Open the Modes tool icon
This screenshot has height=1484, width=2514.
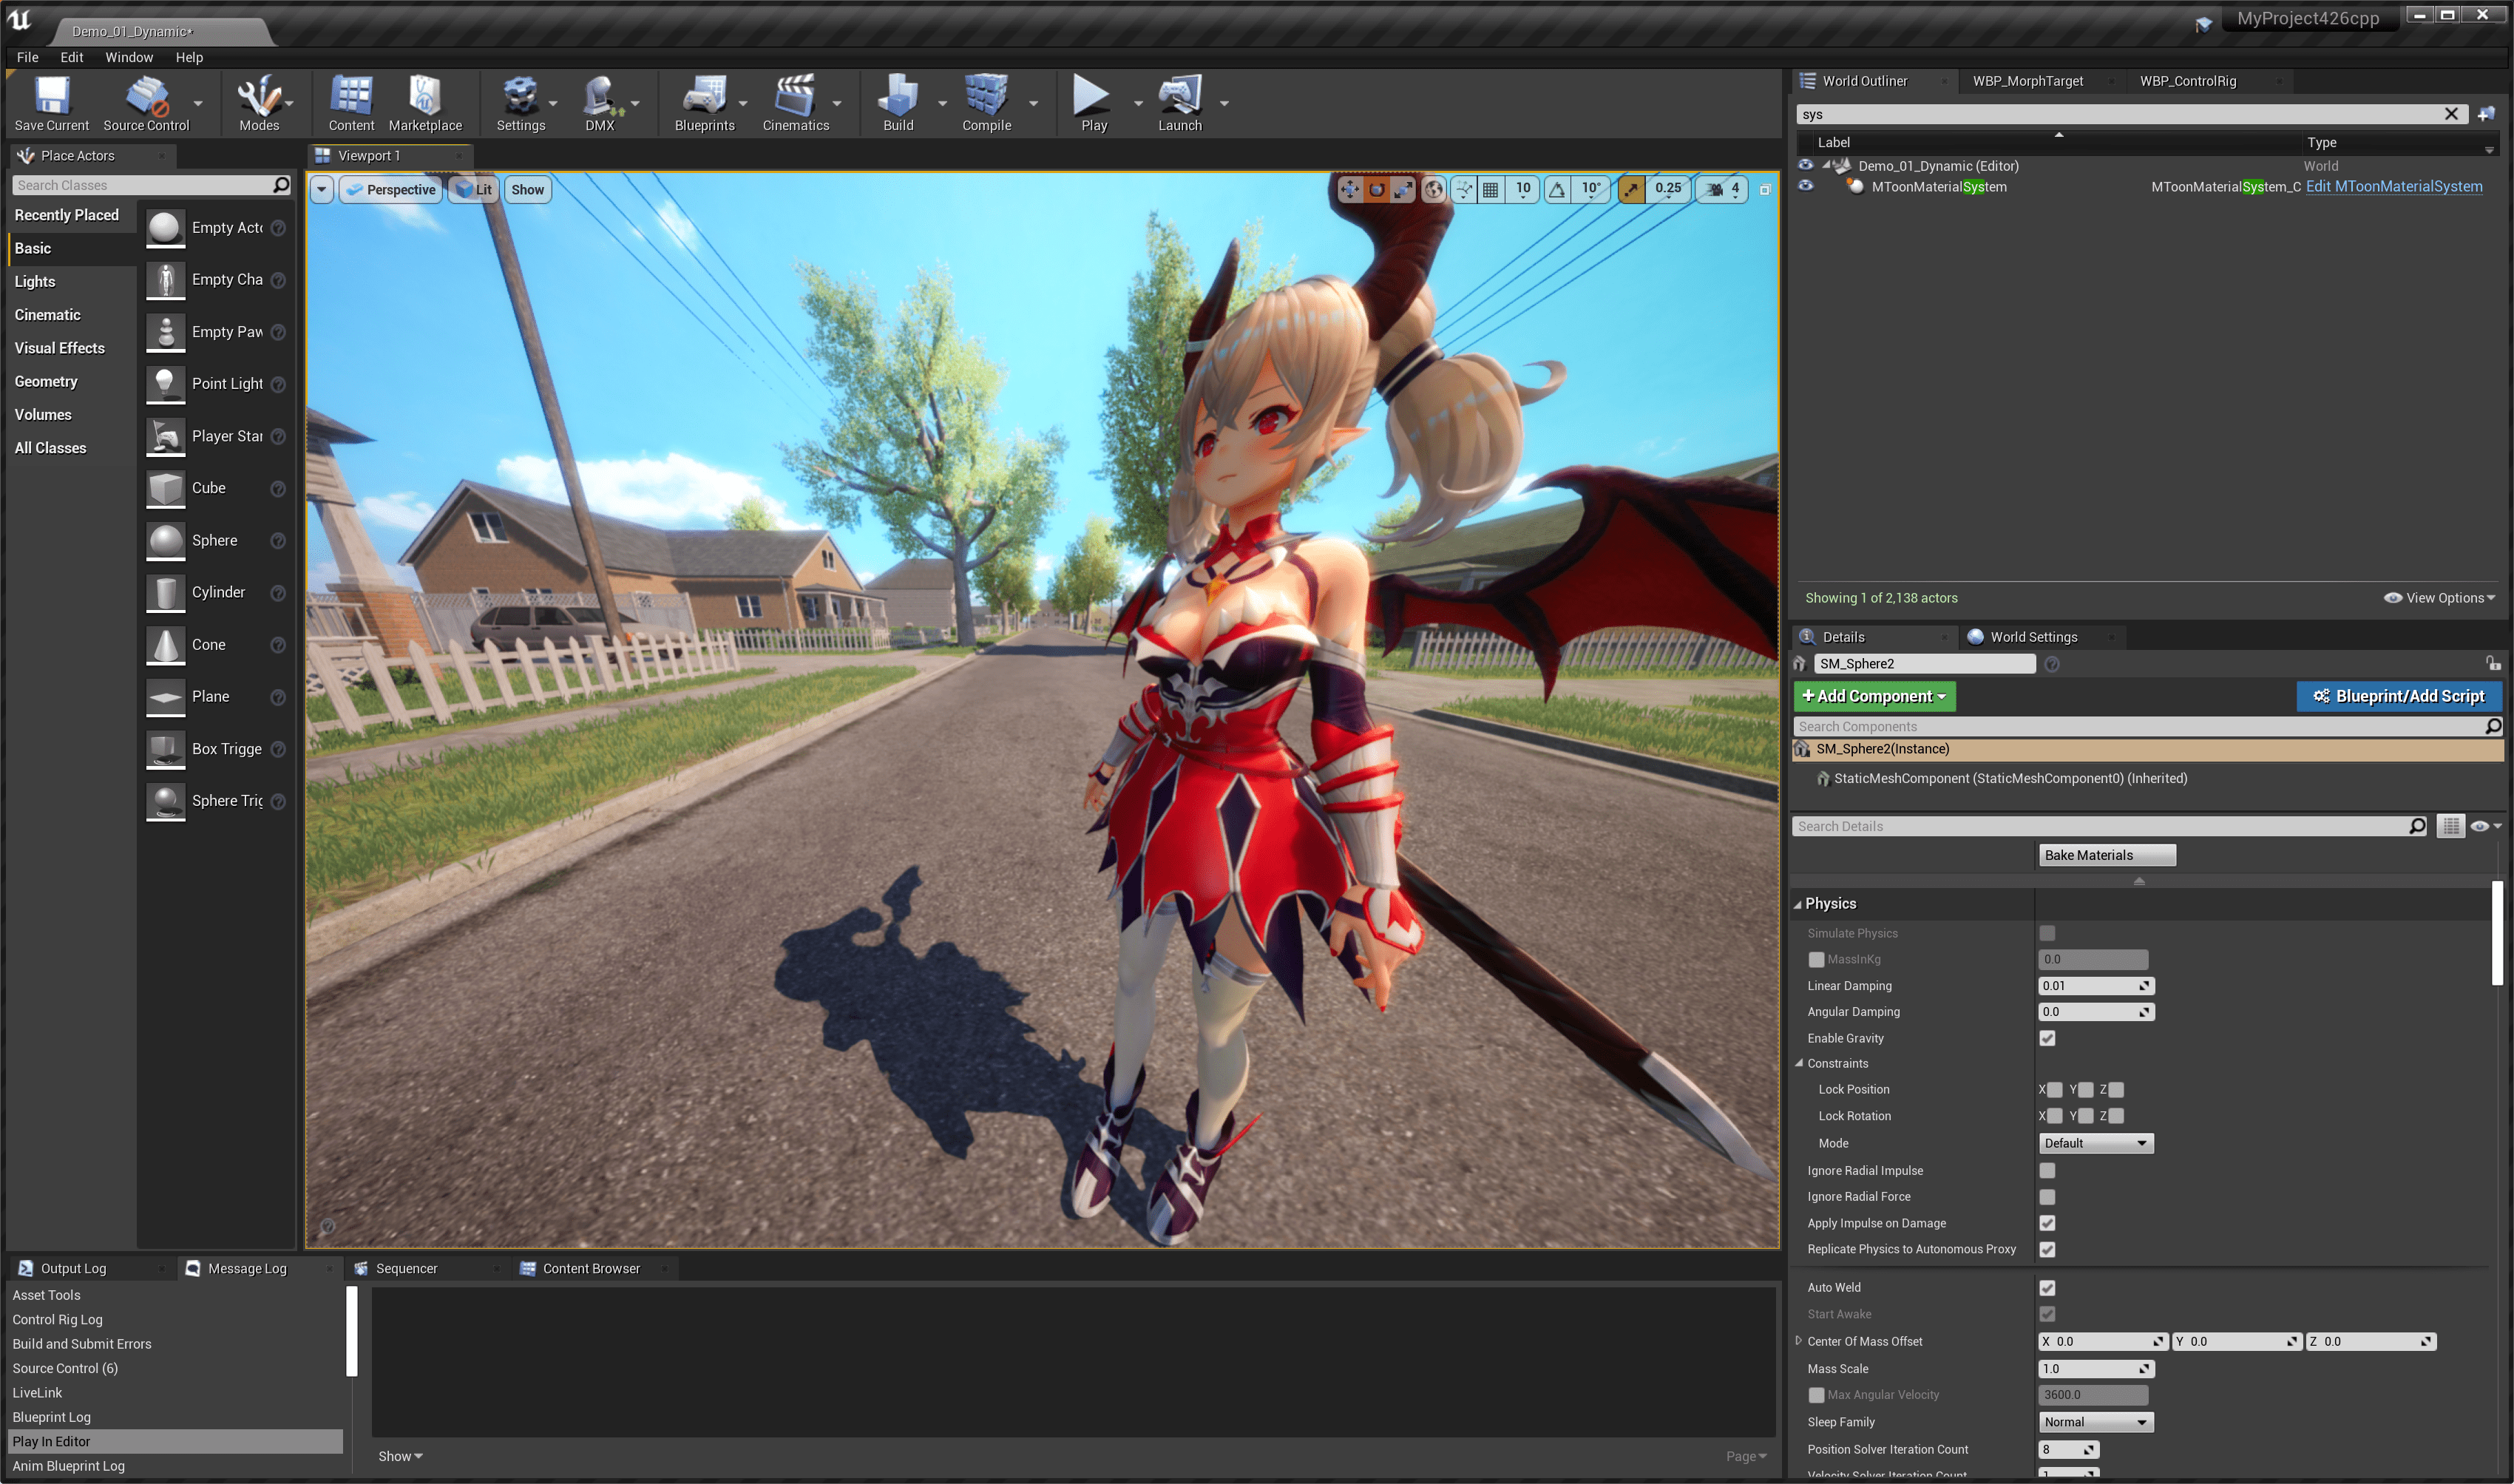[258, 98]
